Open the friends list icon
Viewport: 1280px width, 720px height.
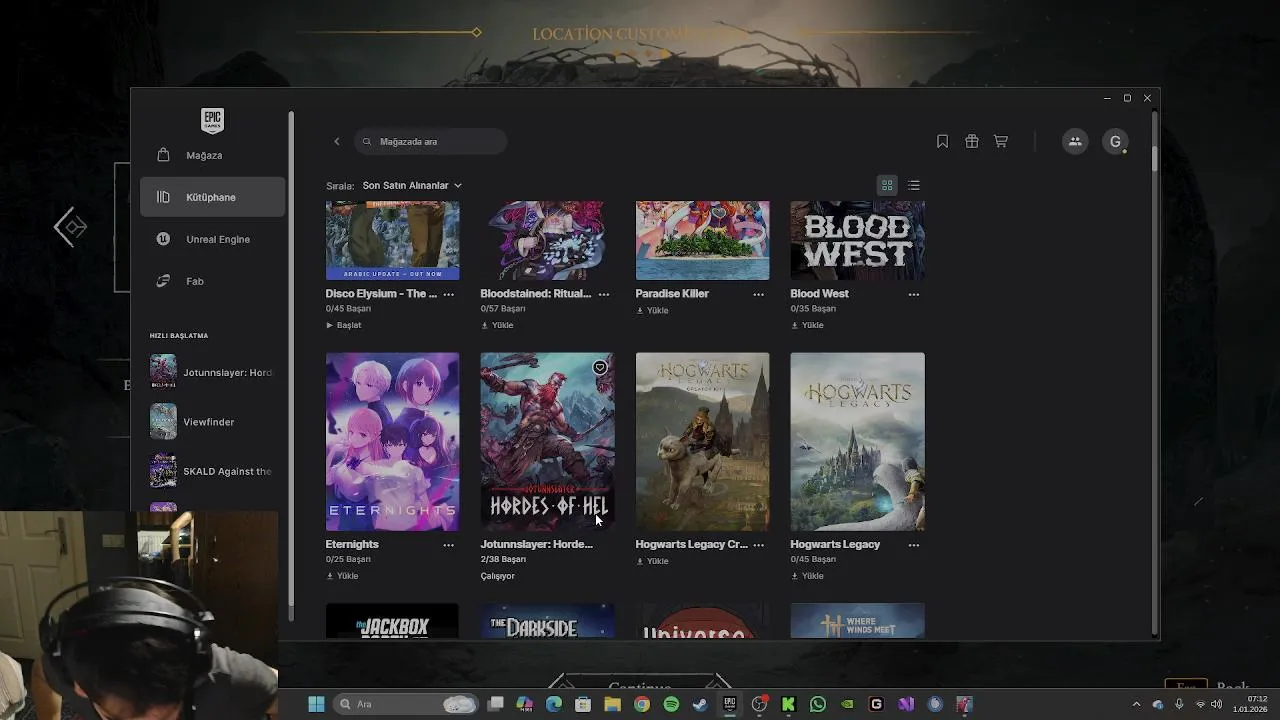(x=1075, y=142)
